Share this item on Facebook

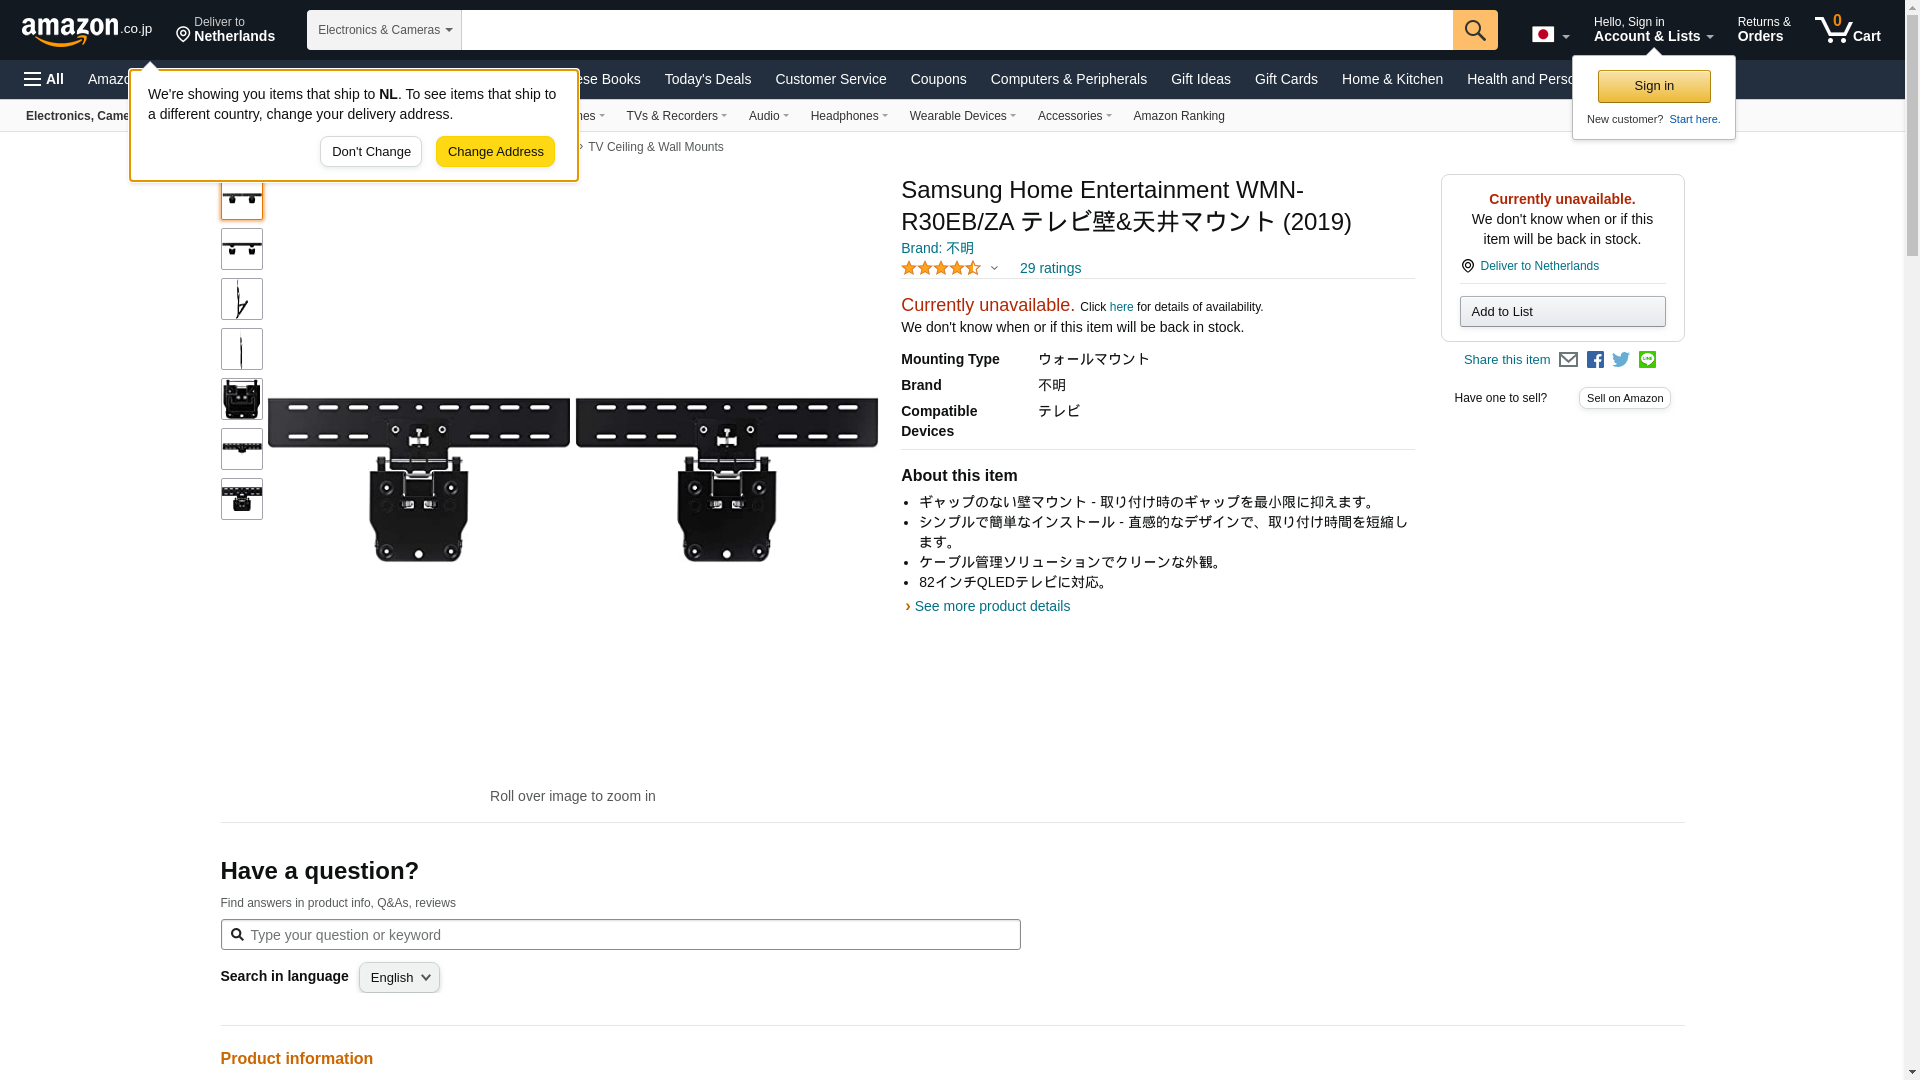tap(1595, 360)
